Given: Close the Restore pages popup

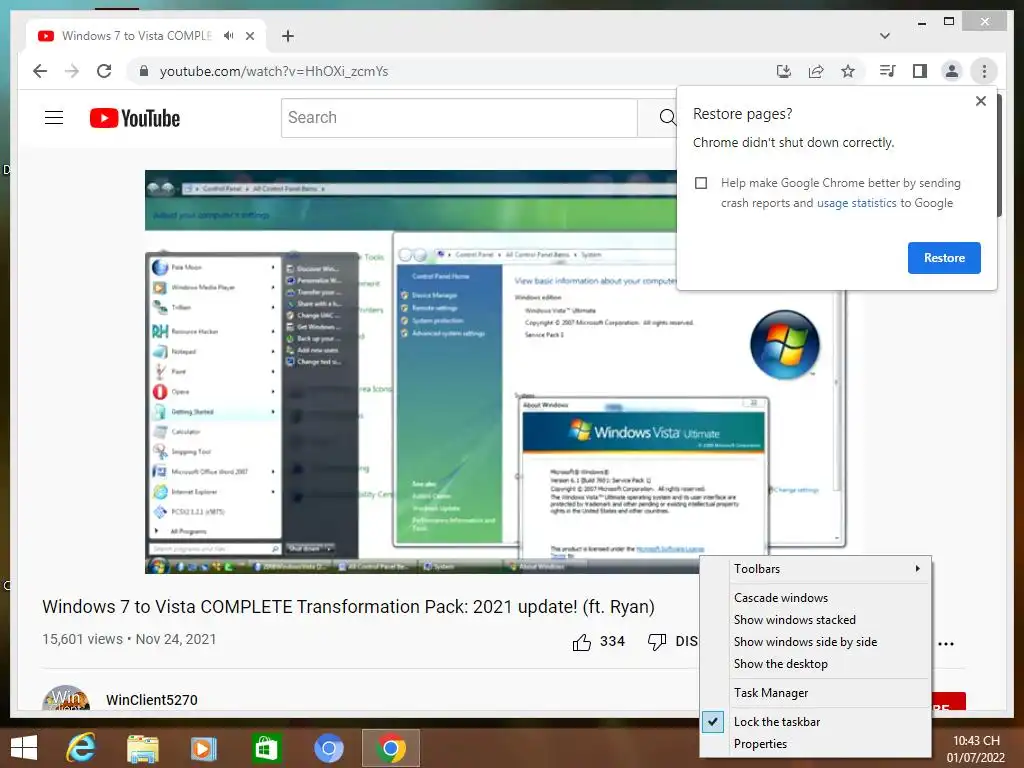Looking at the screenshot, I should pyautogui.click(x=980, y=101).
